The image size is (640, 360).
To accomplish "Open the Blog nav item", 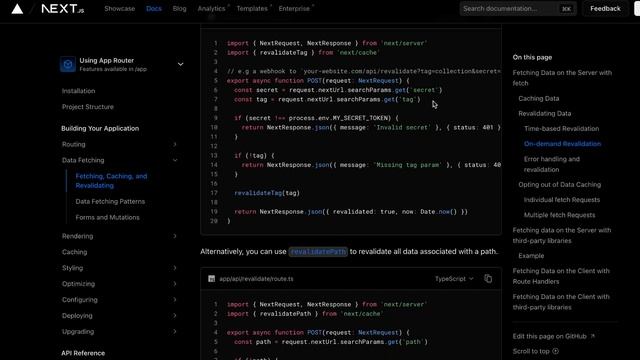I will [179, 9].
